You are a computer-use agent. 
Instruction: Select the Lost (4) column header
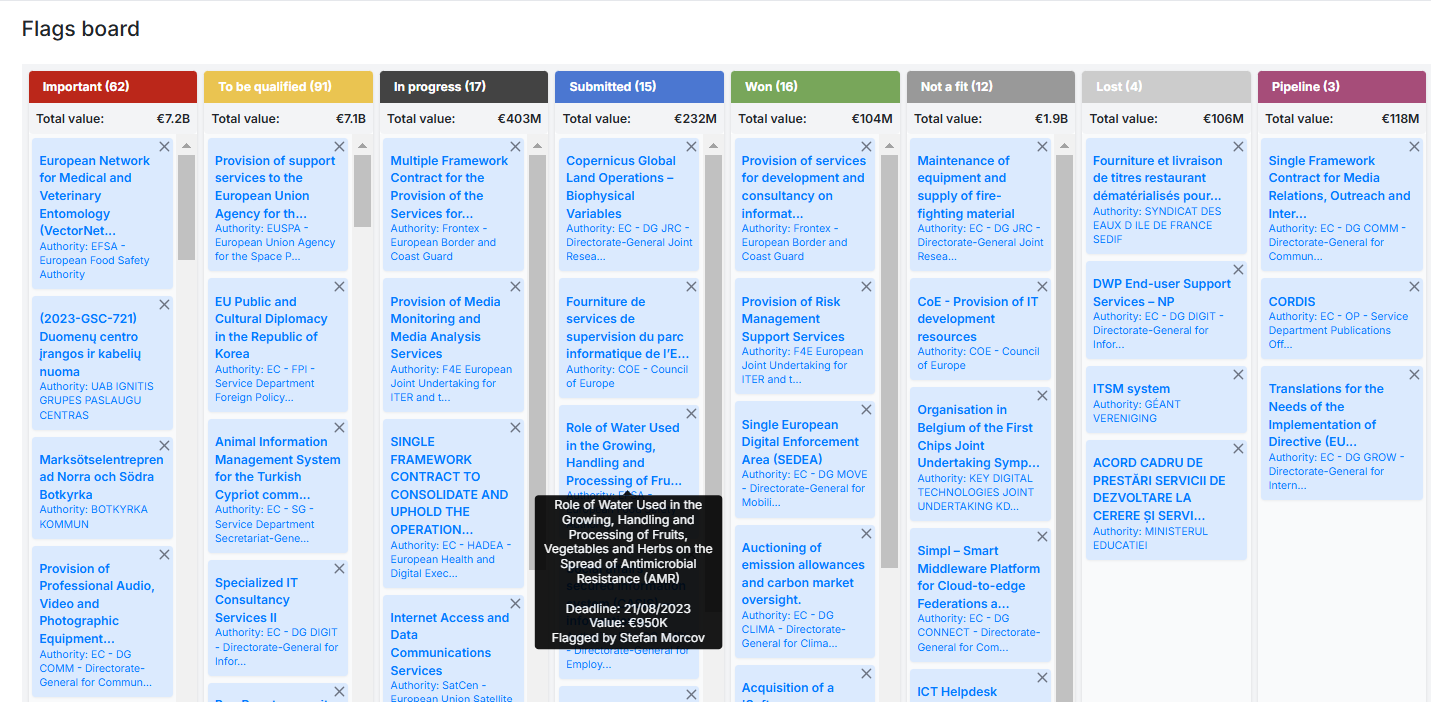pyautogui.click(x=1166, y=87)
